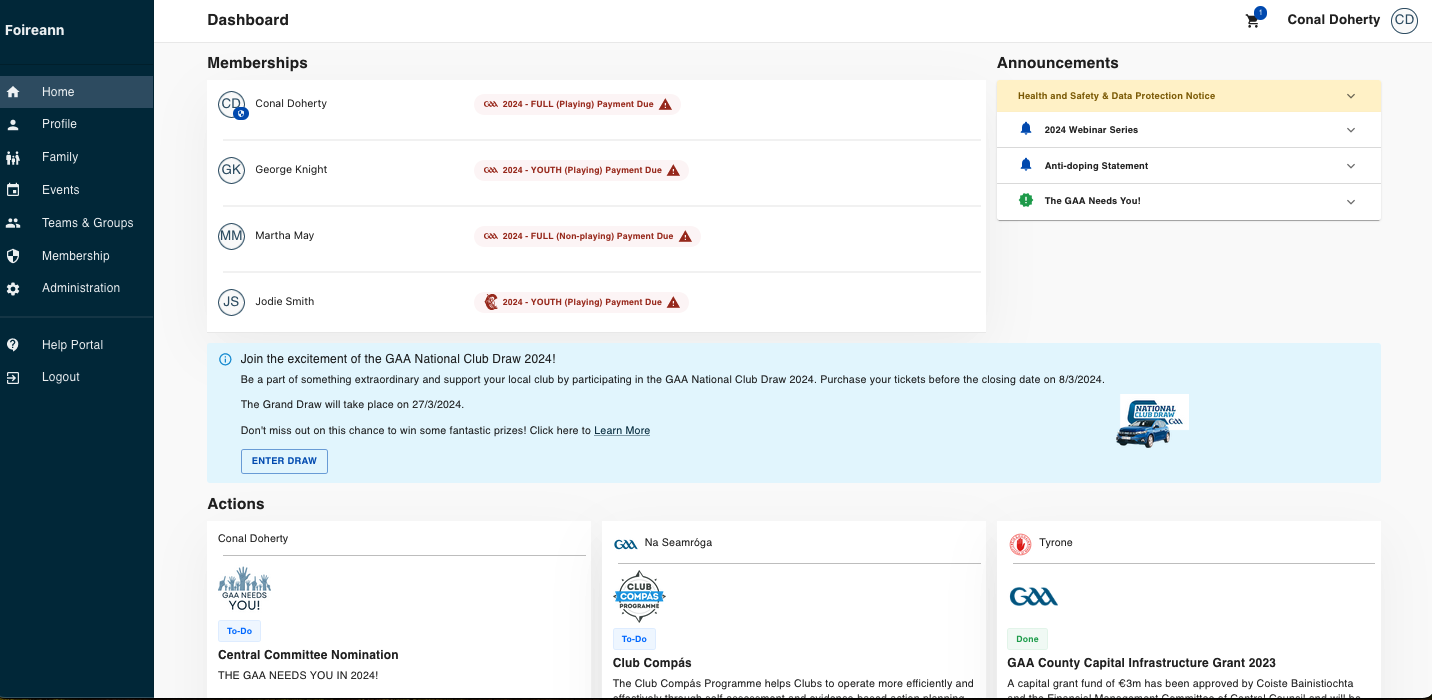This screenshot has height=700, width=1432.
Task: Click the Central Committee Nomination title
Action: pyautogui.click(x=308, y=655)
